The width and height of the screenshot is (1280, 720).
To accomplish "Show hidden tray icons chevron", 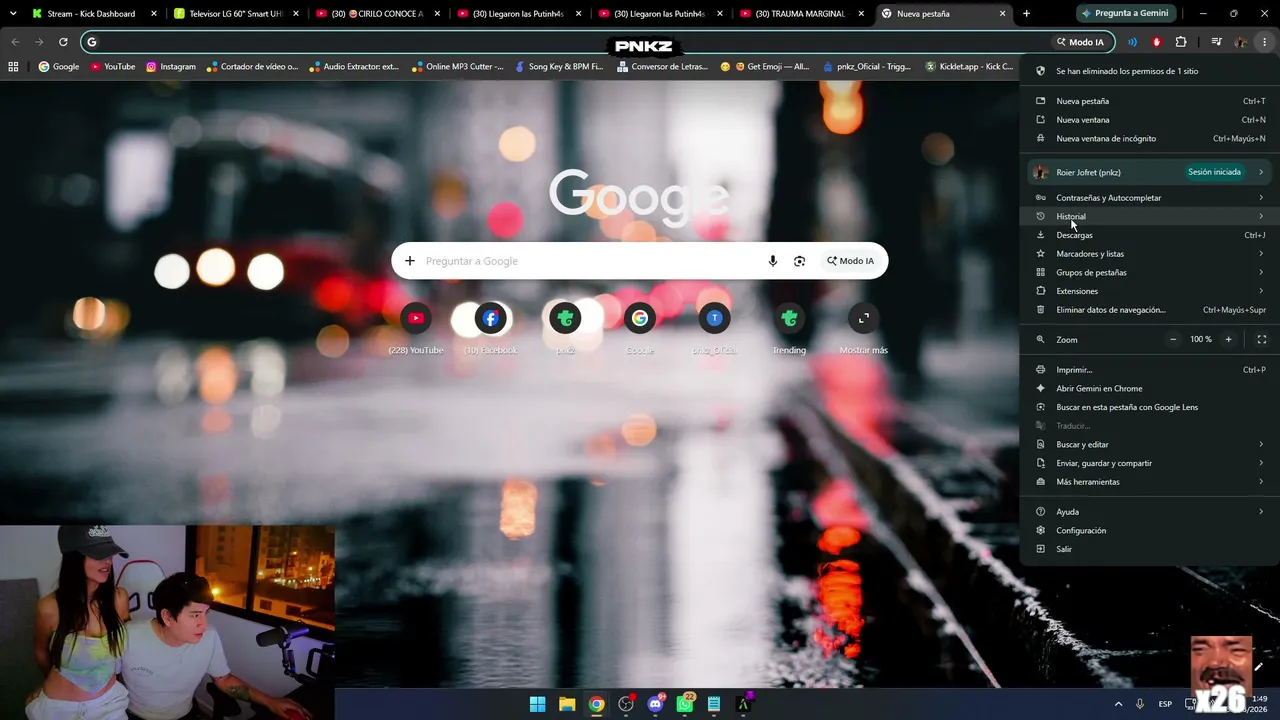I will [1118, 704].
